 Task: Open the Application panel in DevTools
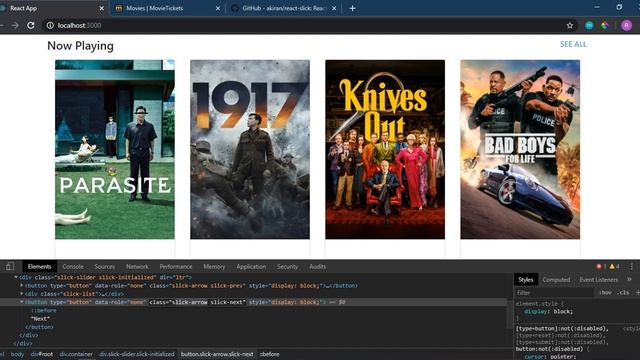tap(251, 267)
